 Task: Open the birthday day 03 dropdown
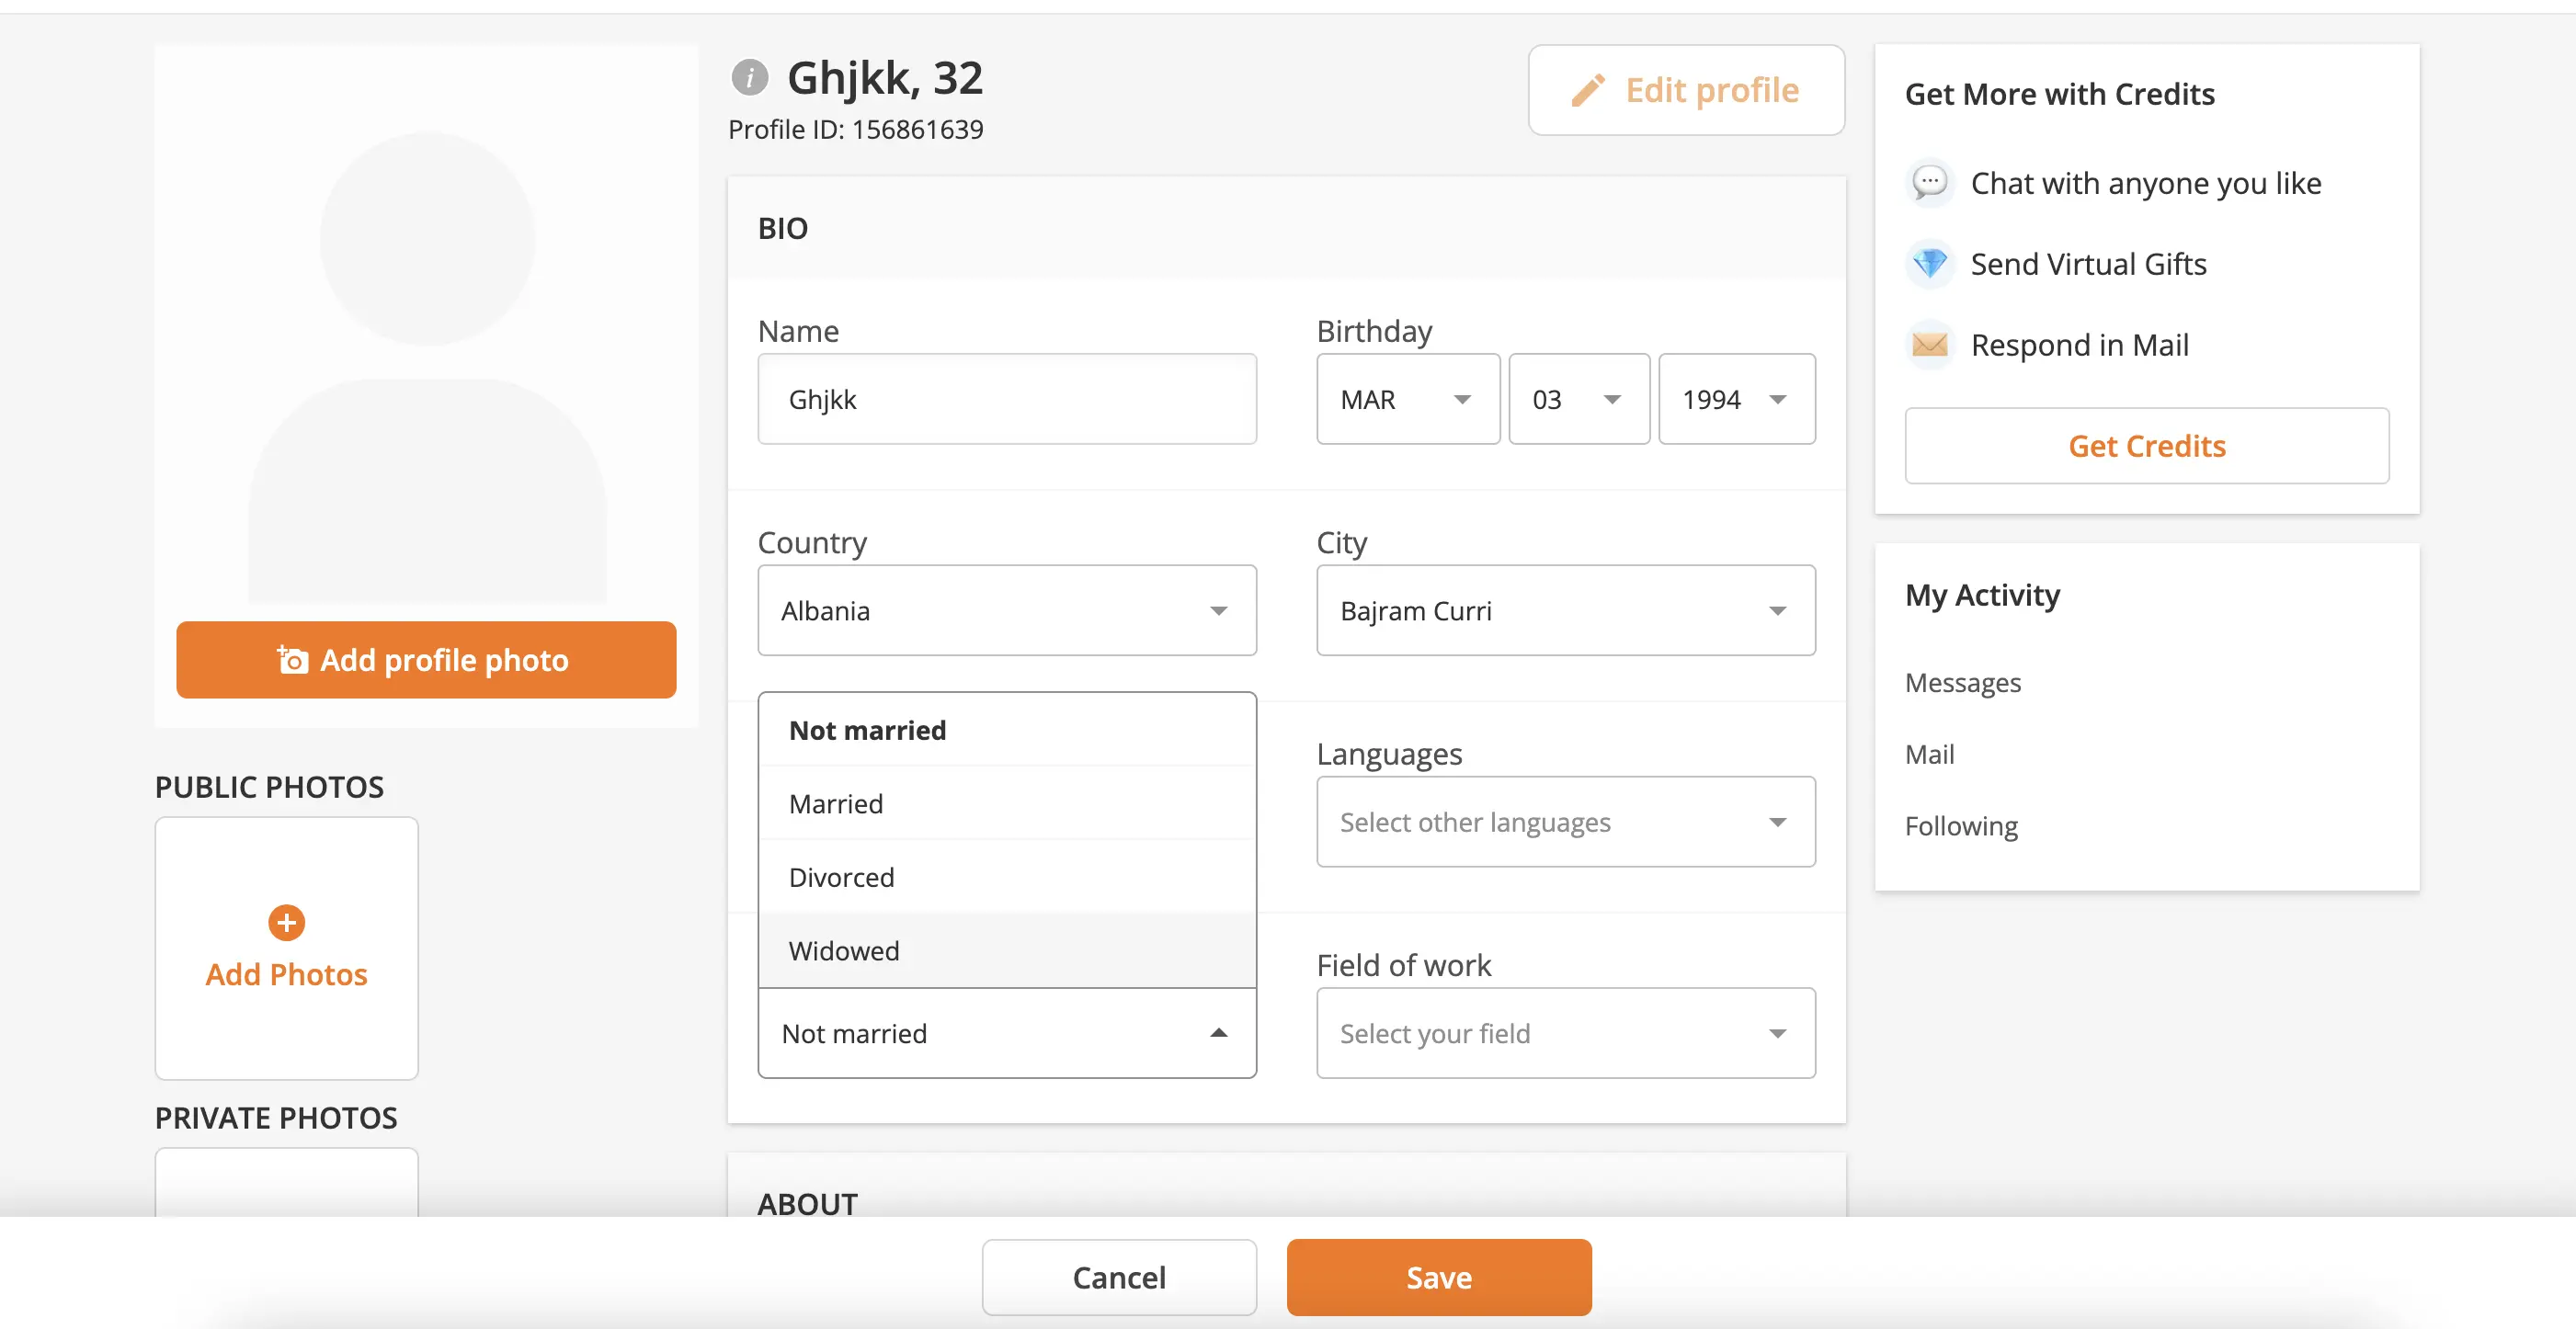[x=1578, y=399]
